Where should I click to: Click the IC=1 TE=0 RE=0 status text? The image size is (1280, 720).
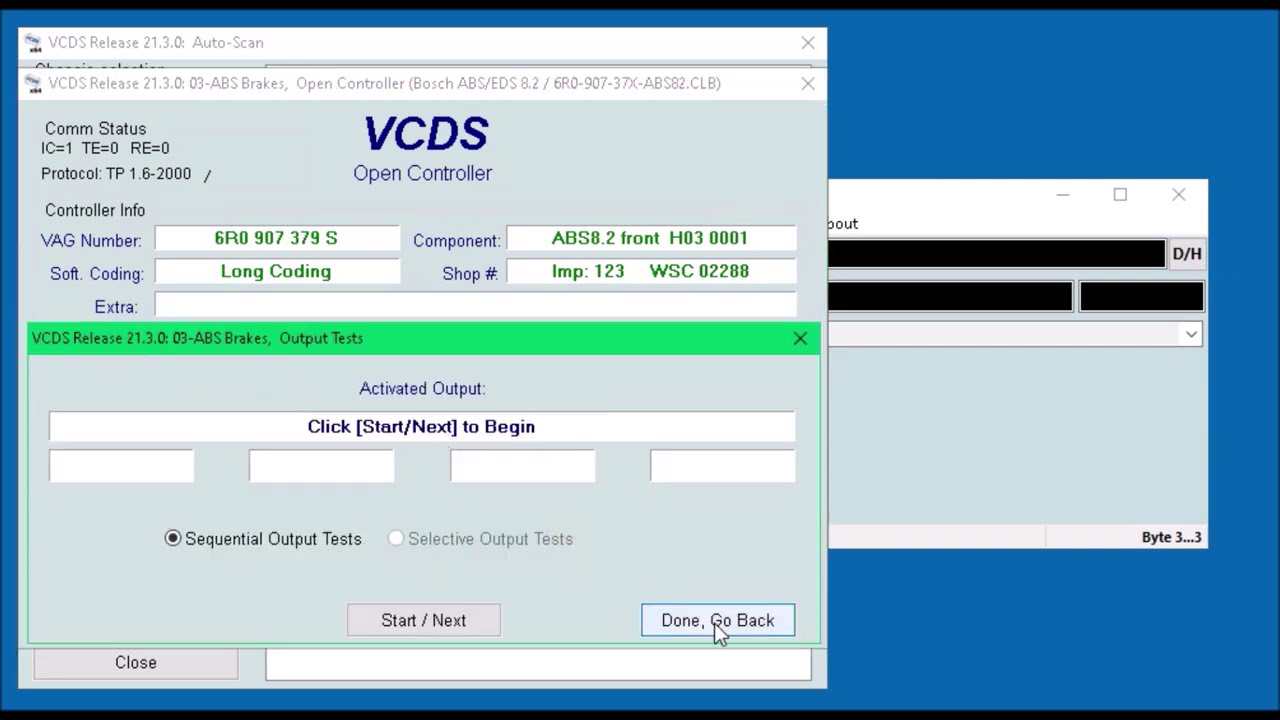pos(105,149)
